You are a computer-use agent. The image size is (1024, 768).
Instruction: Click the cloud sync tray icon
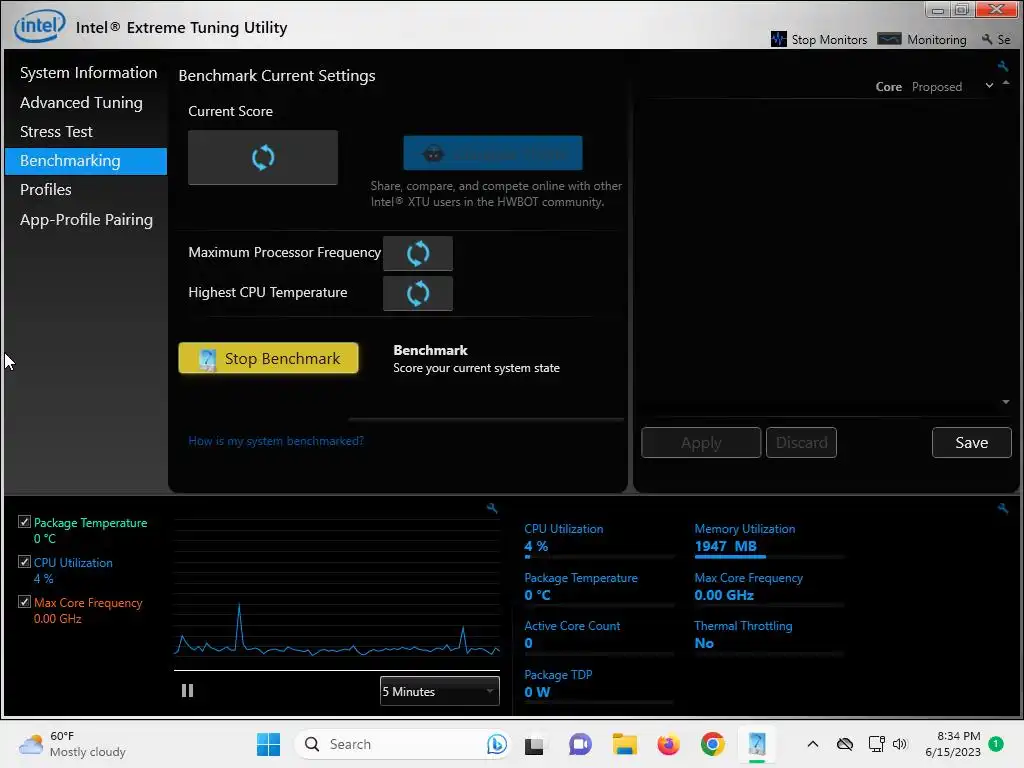[844, 744]
